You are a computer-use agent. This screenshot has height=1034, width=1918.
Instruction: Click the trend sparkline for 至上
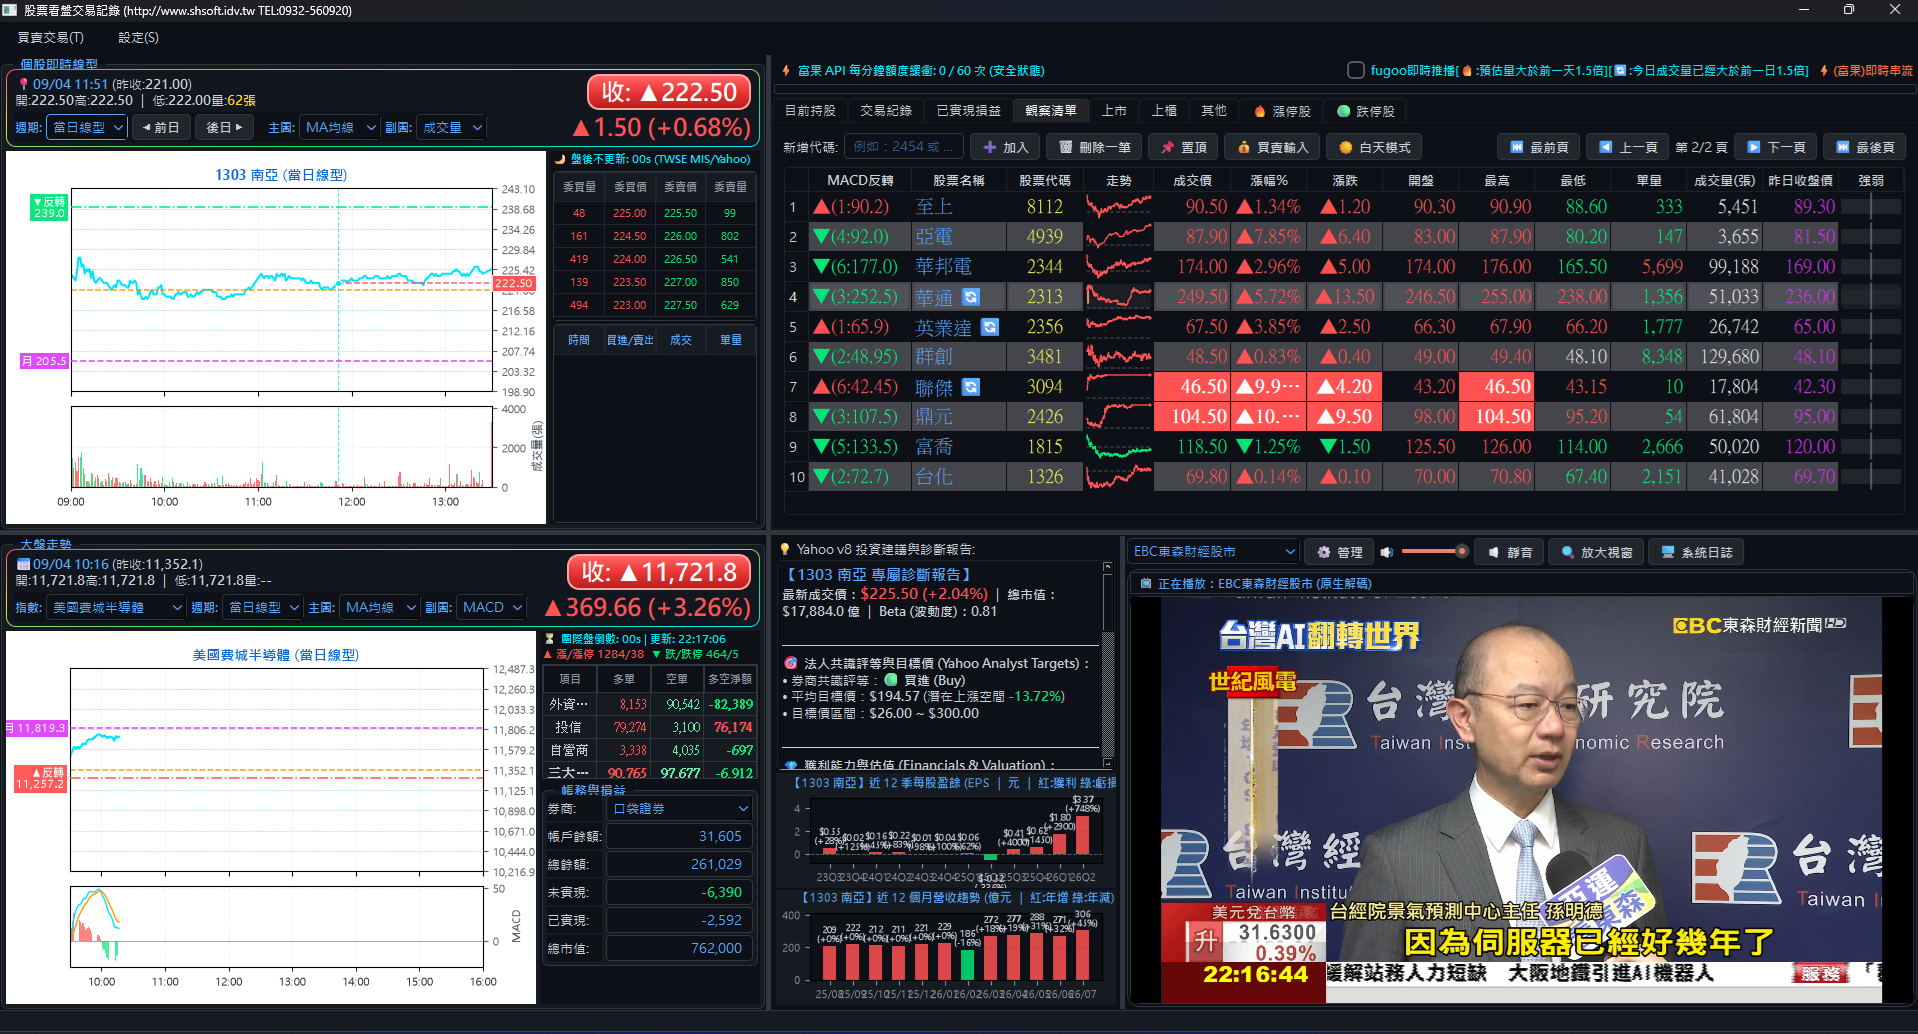1119,207
